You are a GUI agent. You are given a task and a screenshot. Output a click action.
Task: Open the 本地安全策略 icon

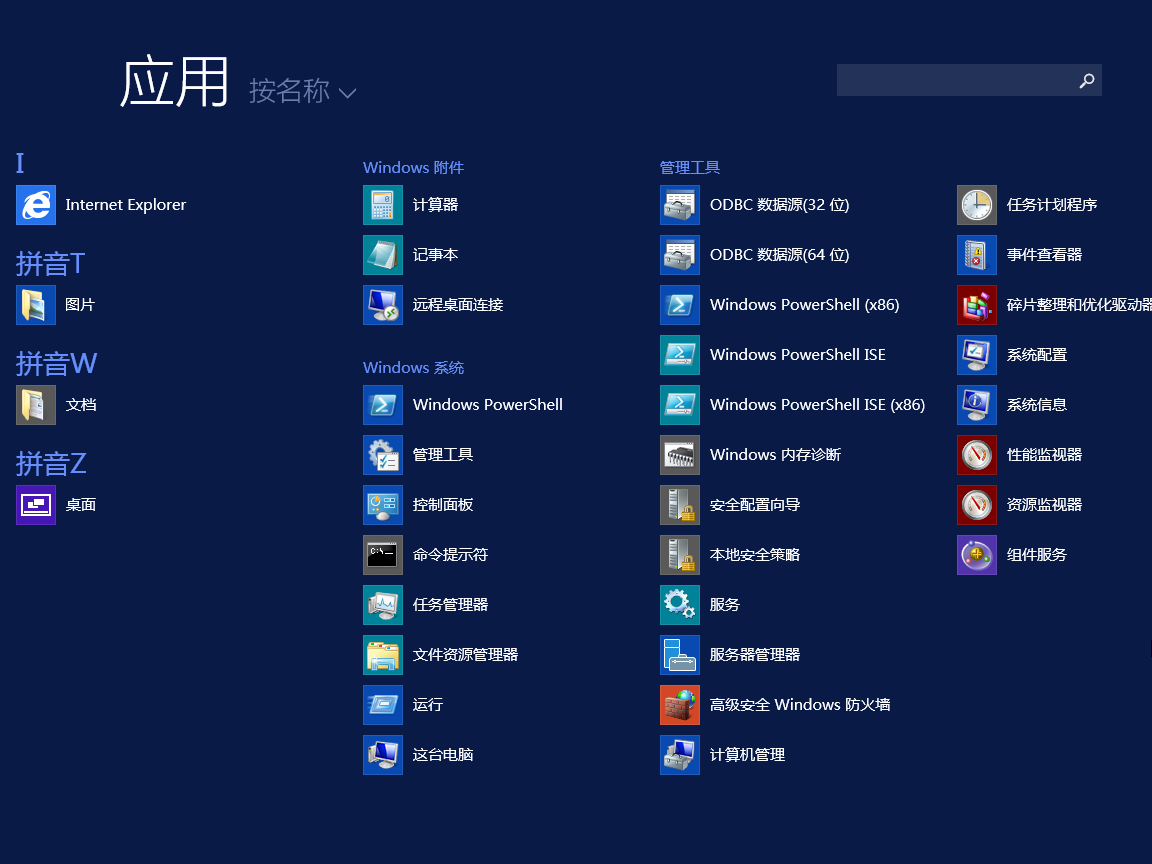pos(680,555)
